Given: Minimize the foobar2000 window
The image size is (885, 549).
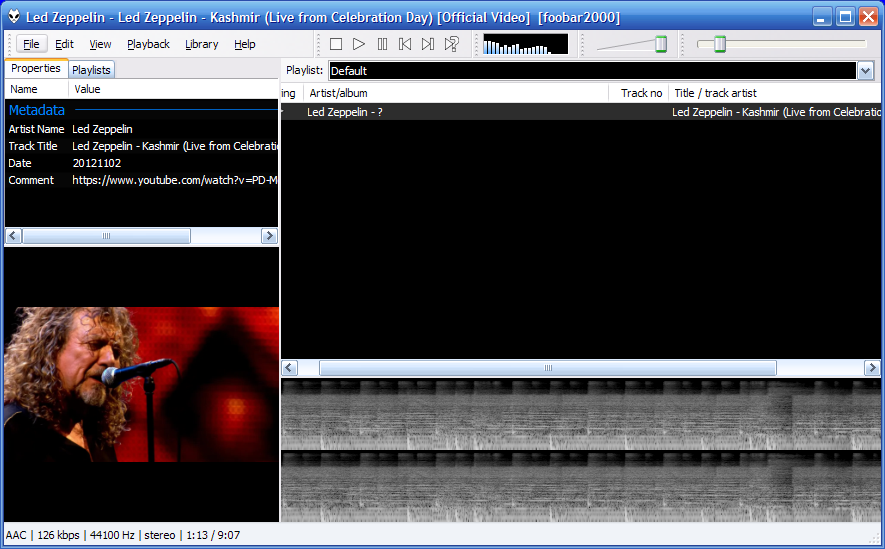Looking at the screenshot, I should (x=822, y=17).
